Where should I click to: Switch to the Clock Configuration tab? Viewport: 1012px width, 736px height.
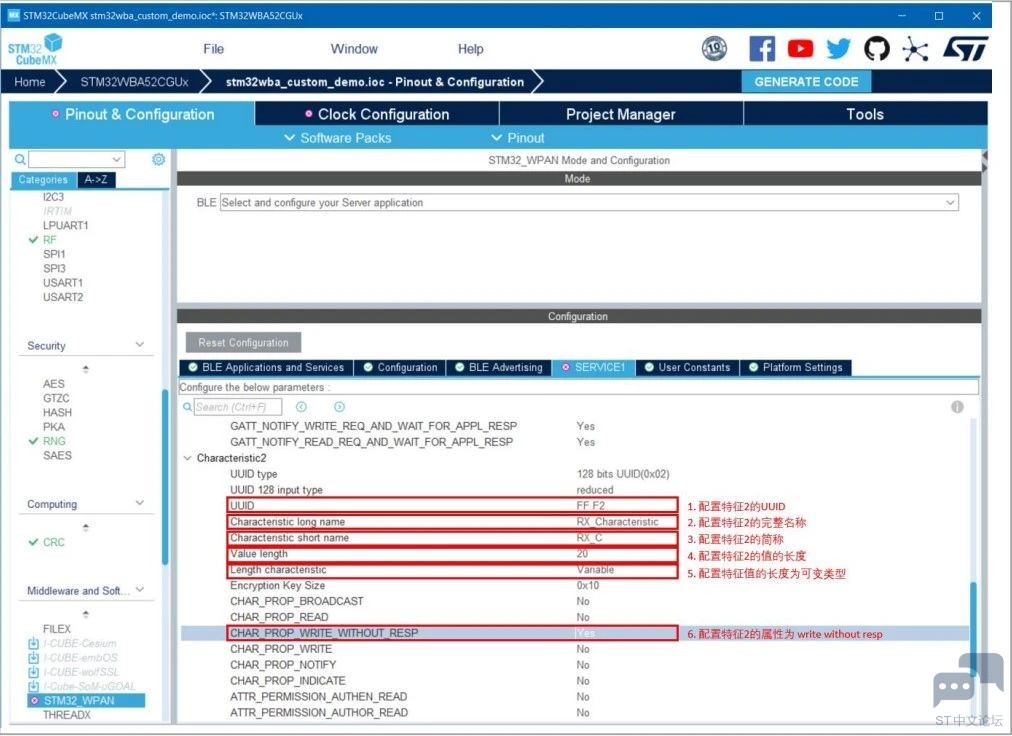377,114
